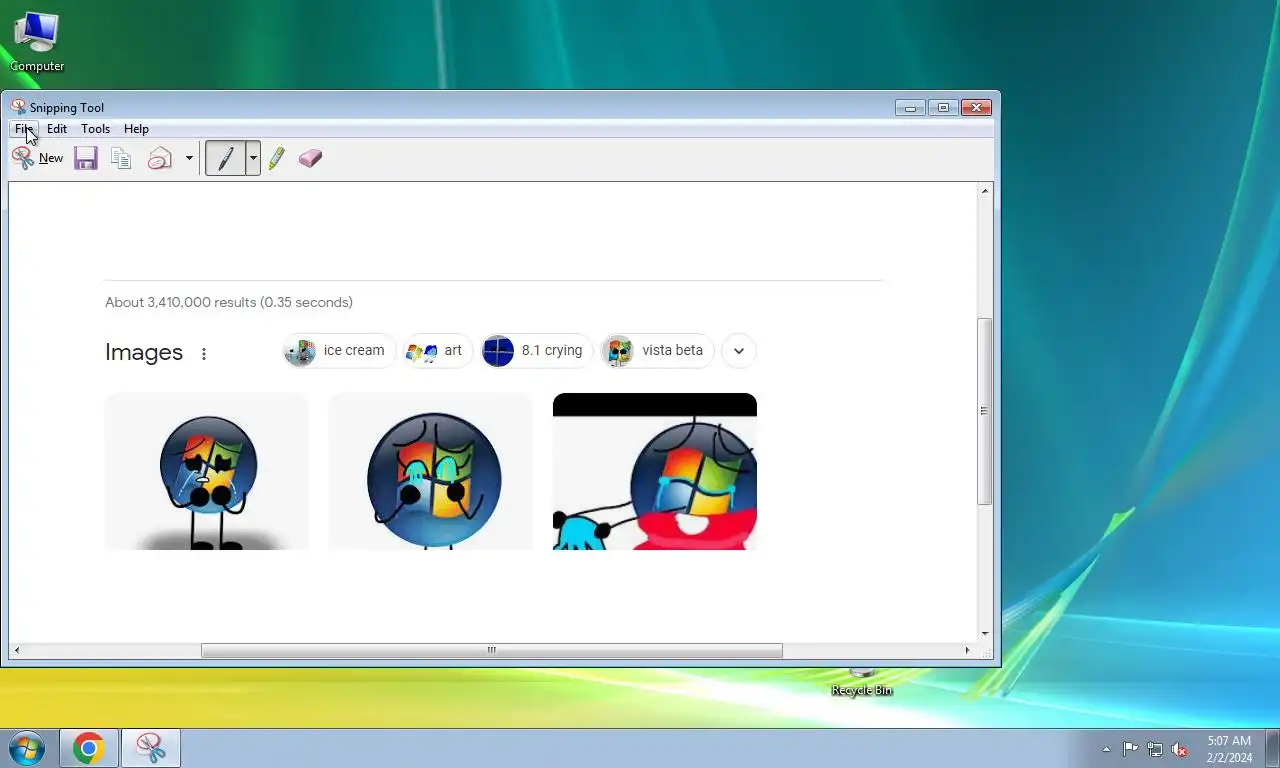Click the 'vista beta' image chip
The width and height of the screenshot is (1280, 768).
click(657, 351)
